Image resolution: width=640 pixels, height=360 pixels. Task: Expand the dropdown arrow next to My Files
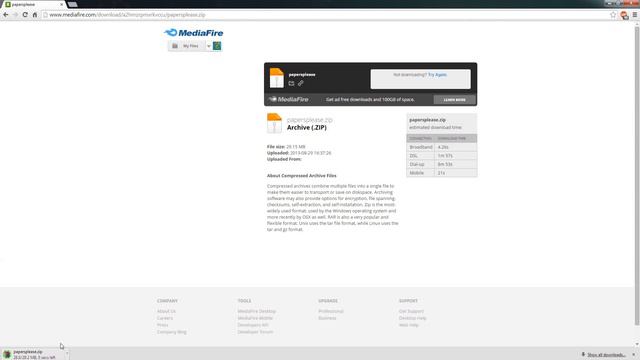point(209,46)
